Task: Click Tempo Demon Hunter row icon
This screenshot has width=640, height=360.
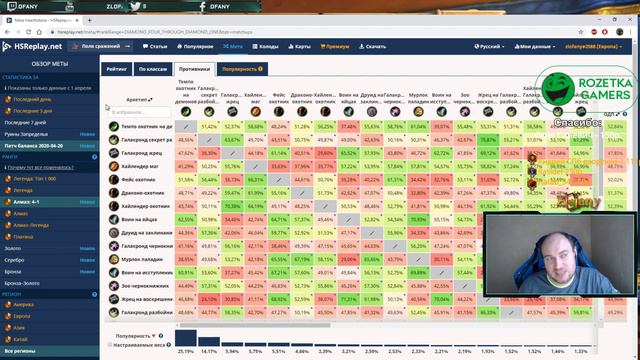Action: point(113,127)
